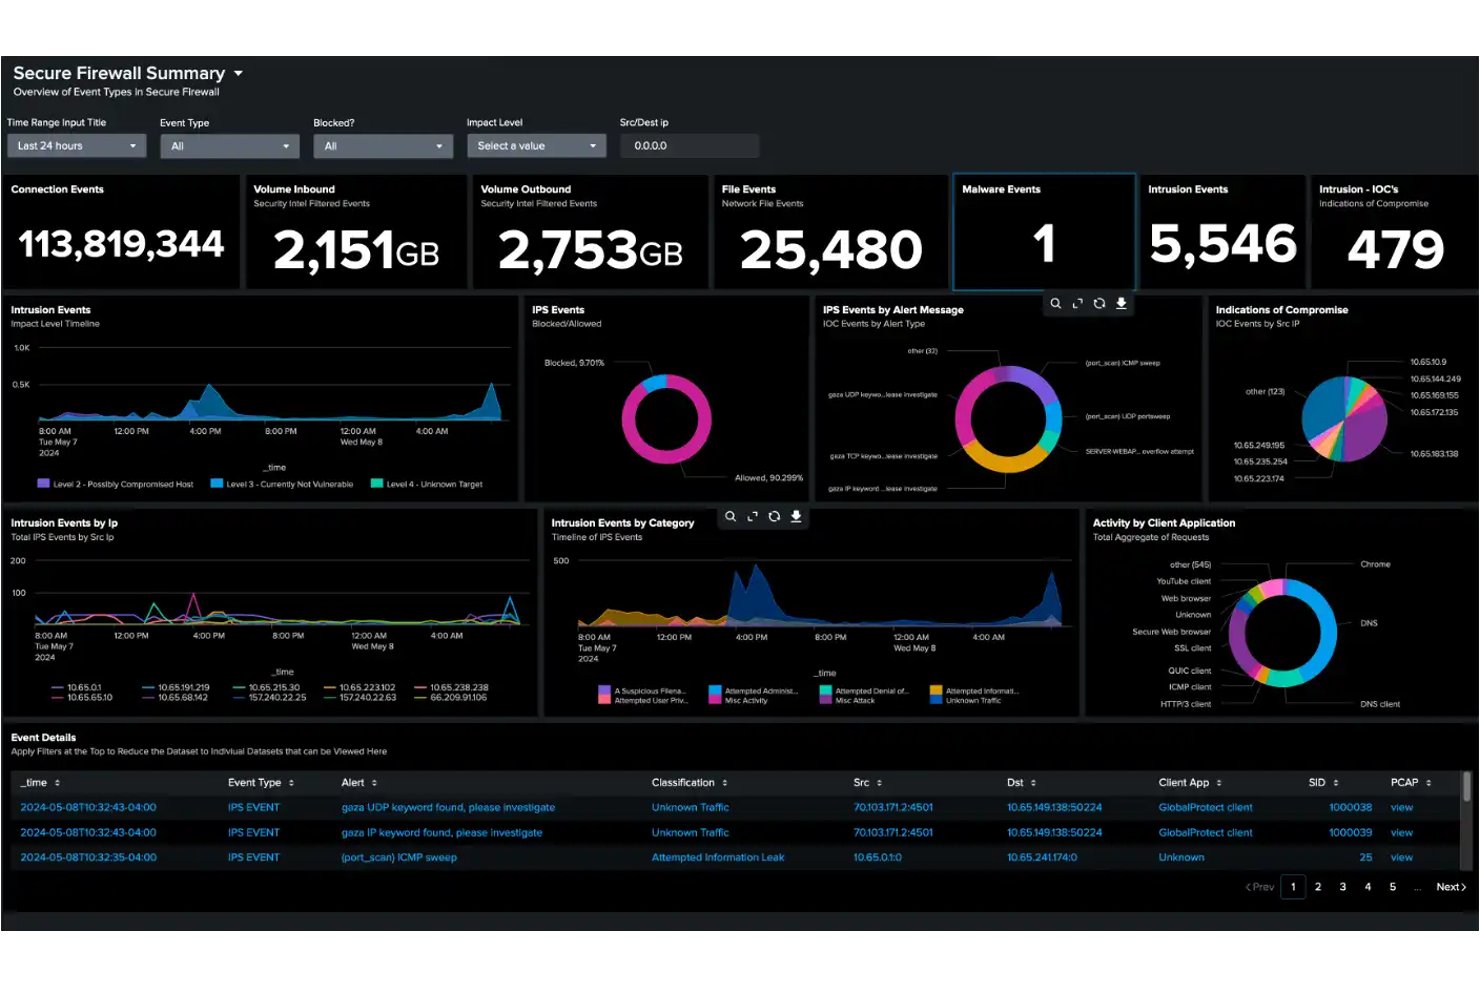Screen dimensions: 1480x987
Task: Refresh icon on Intrusion Events by Category panel
Action: pyautogui.click(x=774, y=516)
